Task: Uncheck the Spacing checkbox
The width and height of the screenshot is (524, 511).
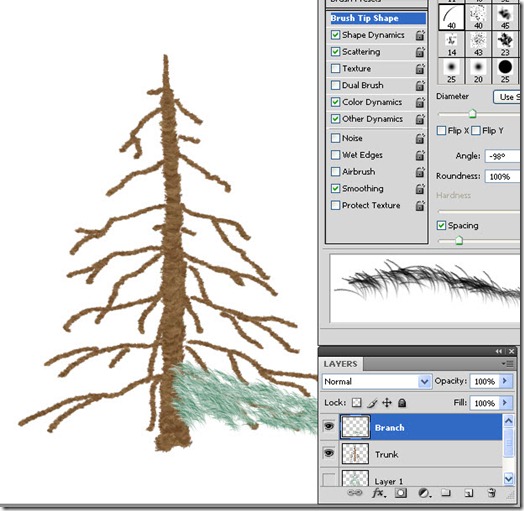Action: 441,225
